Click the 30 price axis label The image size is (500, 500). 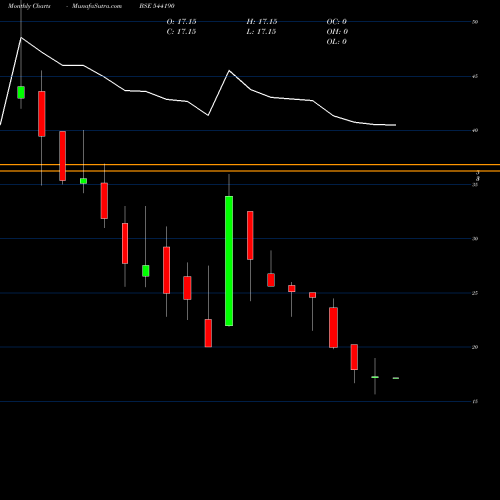pos(475,239)
